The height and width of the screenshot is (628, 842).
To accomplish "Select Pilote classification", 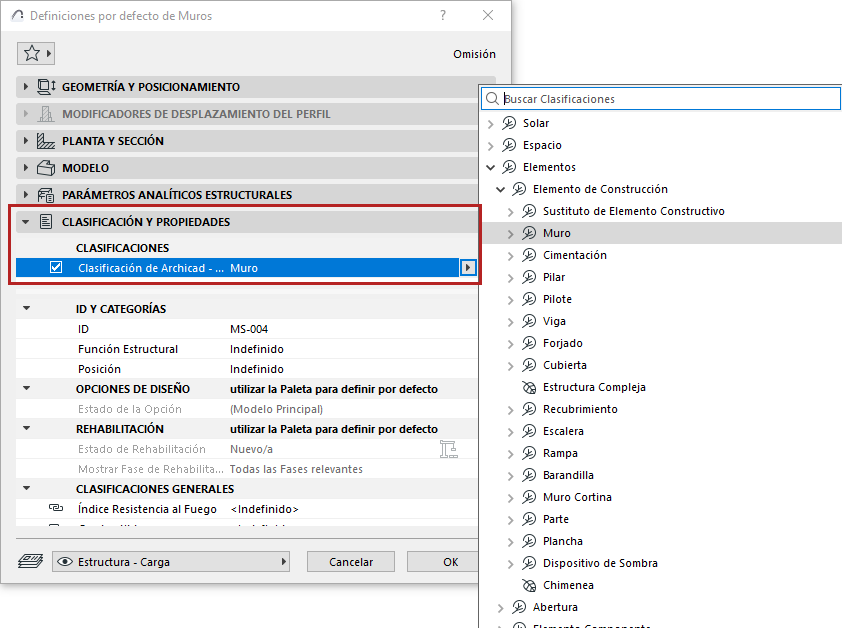I will click(557, 299).
